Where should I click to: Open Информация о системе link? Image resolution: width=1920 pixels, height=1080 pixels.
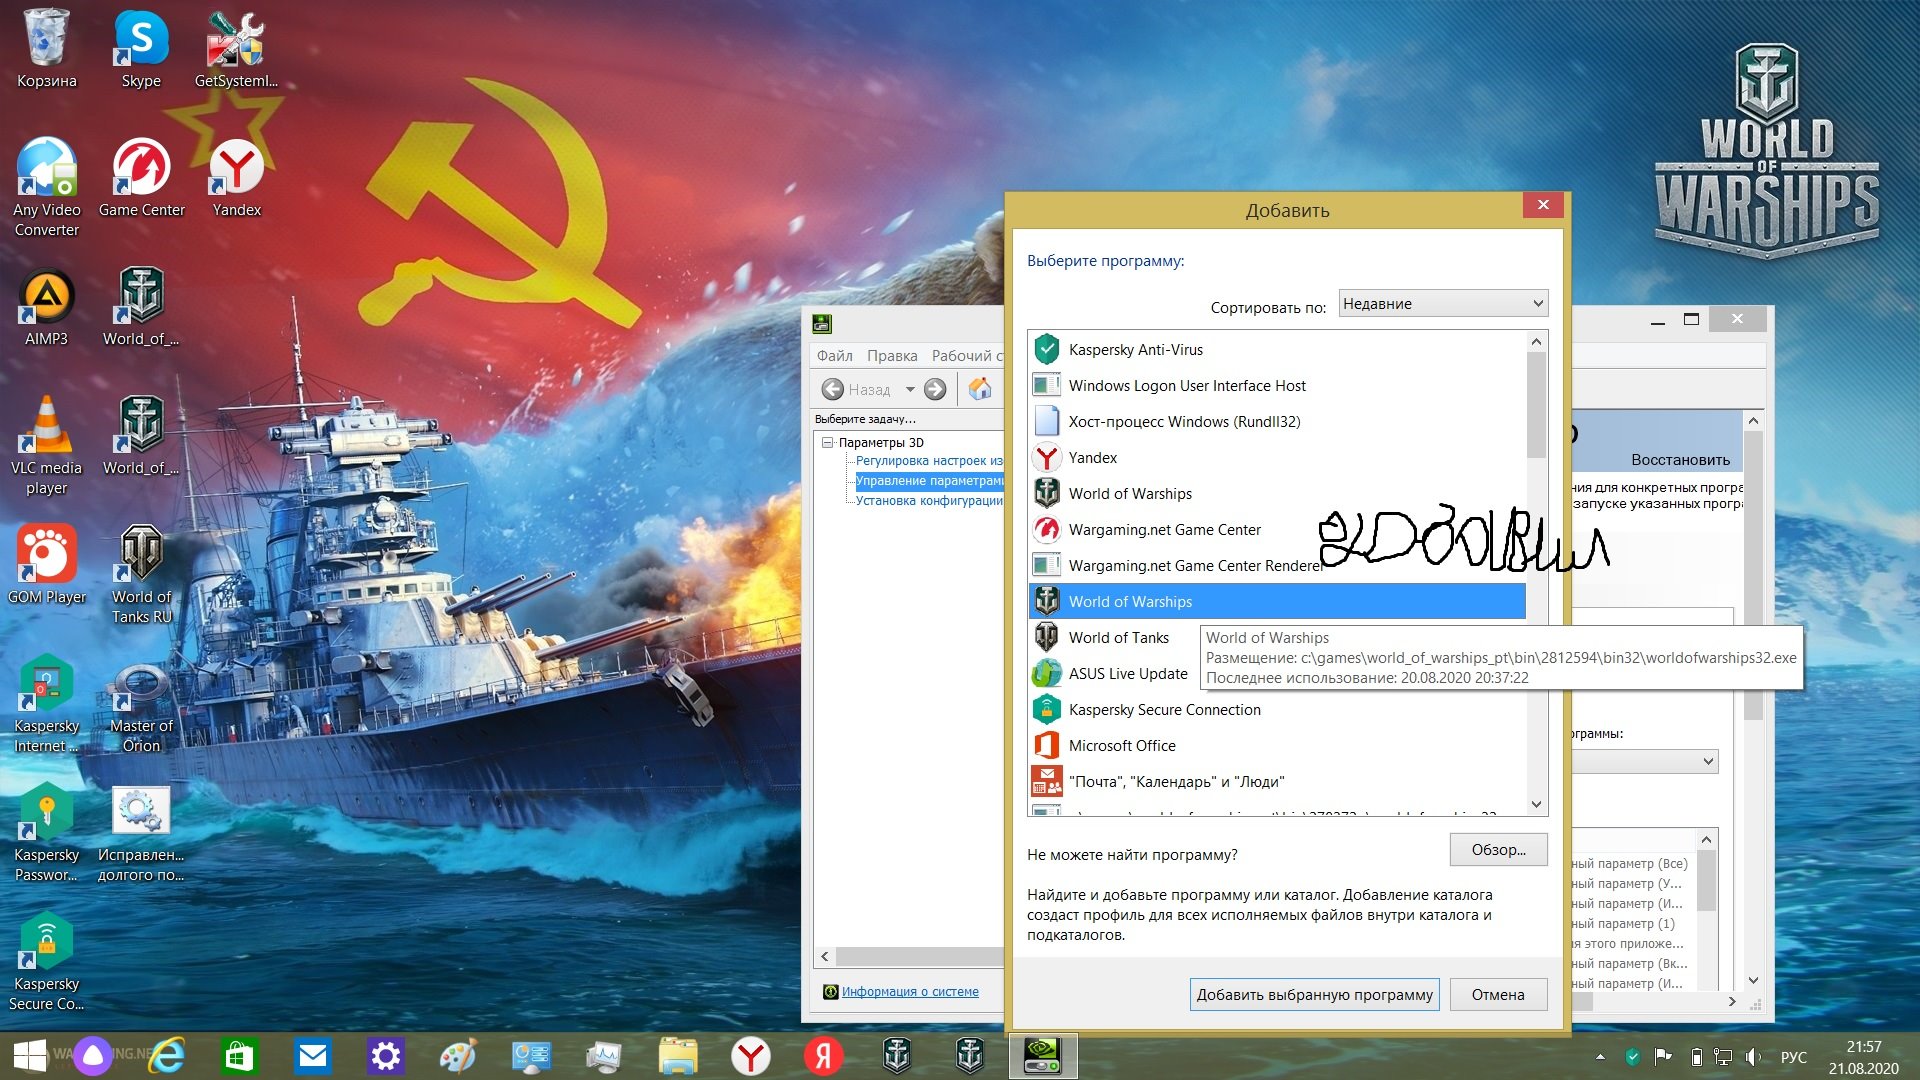910,991
